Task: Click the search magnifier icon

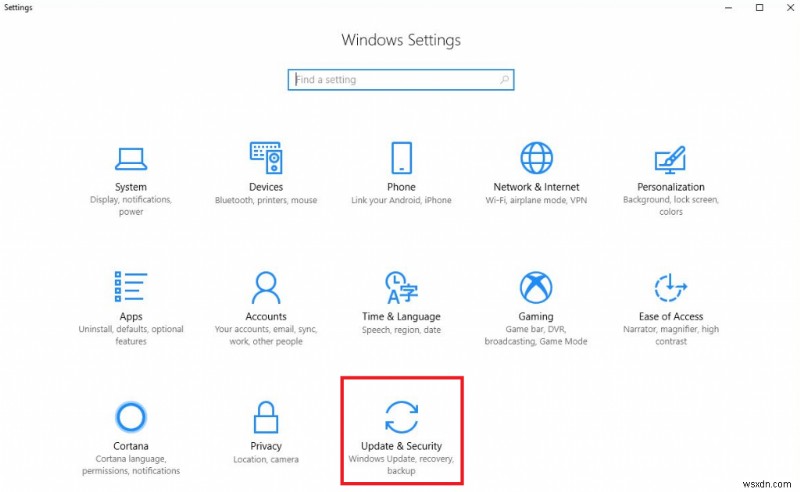Action: point(505,80)
